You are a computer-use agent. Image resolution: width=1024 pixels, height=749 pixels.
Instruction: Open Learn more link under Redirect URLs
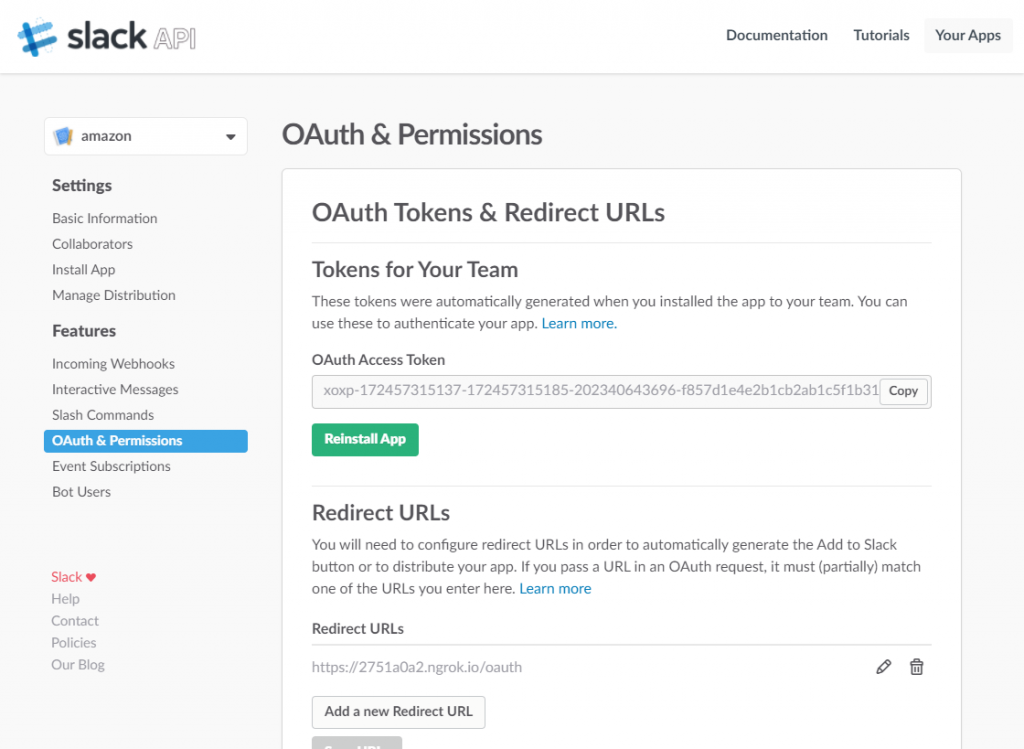(x=555, y=588)
